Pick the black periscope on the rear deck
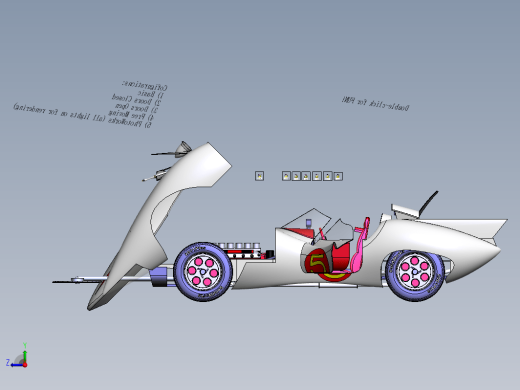This screenshot has width=520, height=390. tap(429, 202)
